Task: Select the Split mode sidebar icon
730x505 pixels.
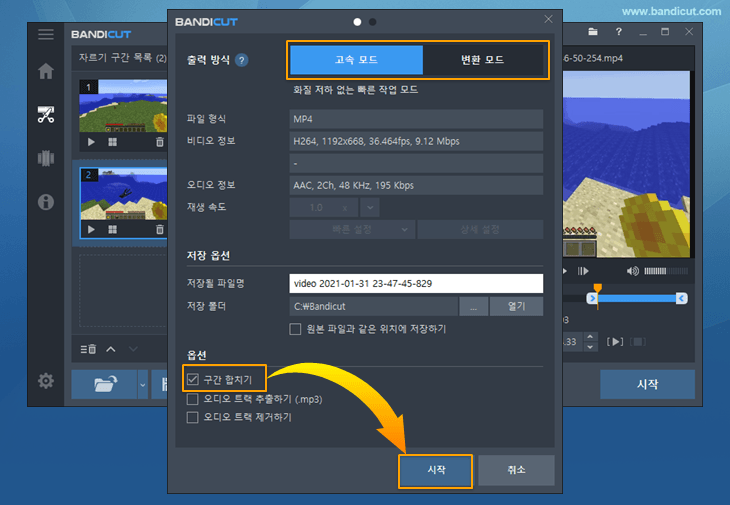Action: (x=46, y=158)
